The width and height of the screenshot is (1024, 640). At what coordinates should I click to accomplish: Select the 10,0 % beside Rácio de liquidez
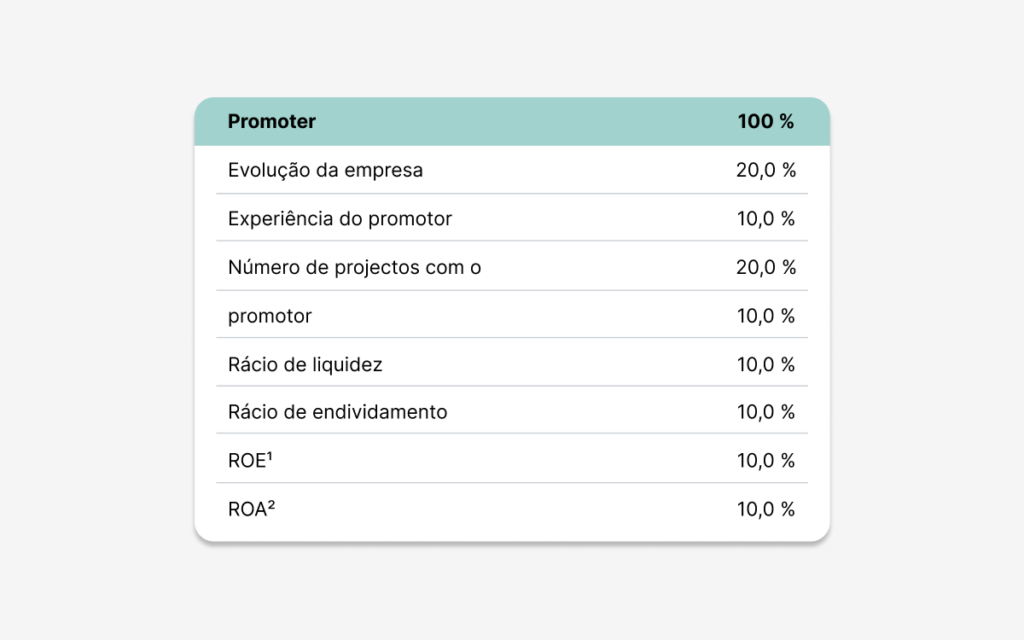(766, 364)
